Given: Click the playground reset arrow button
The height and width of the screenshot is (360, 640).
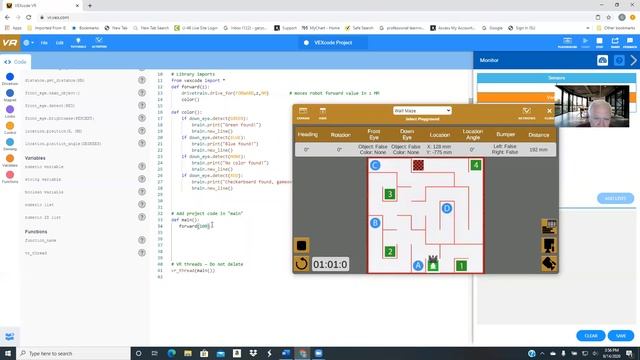Looking at the screenshot, I should coord(302,264).
